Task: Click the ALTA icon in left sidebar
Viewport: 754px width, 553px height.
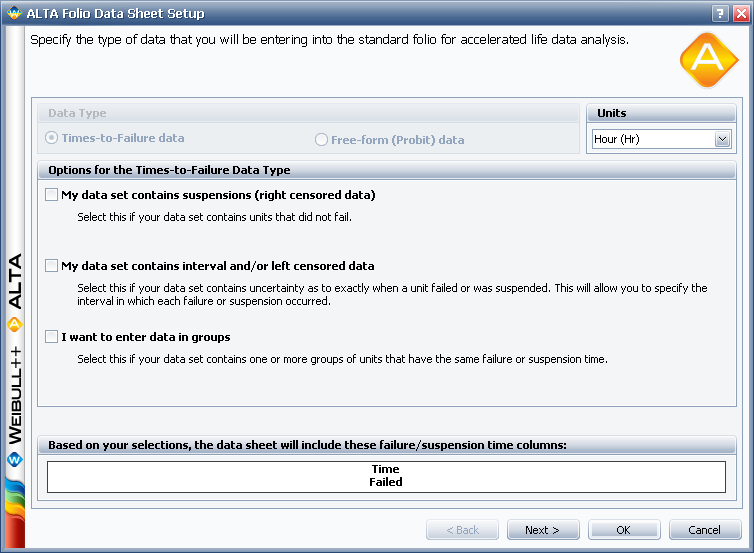Action: [x=14, y=324]
